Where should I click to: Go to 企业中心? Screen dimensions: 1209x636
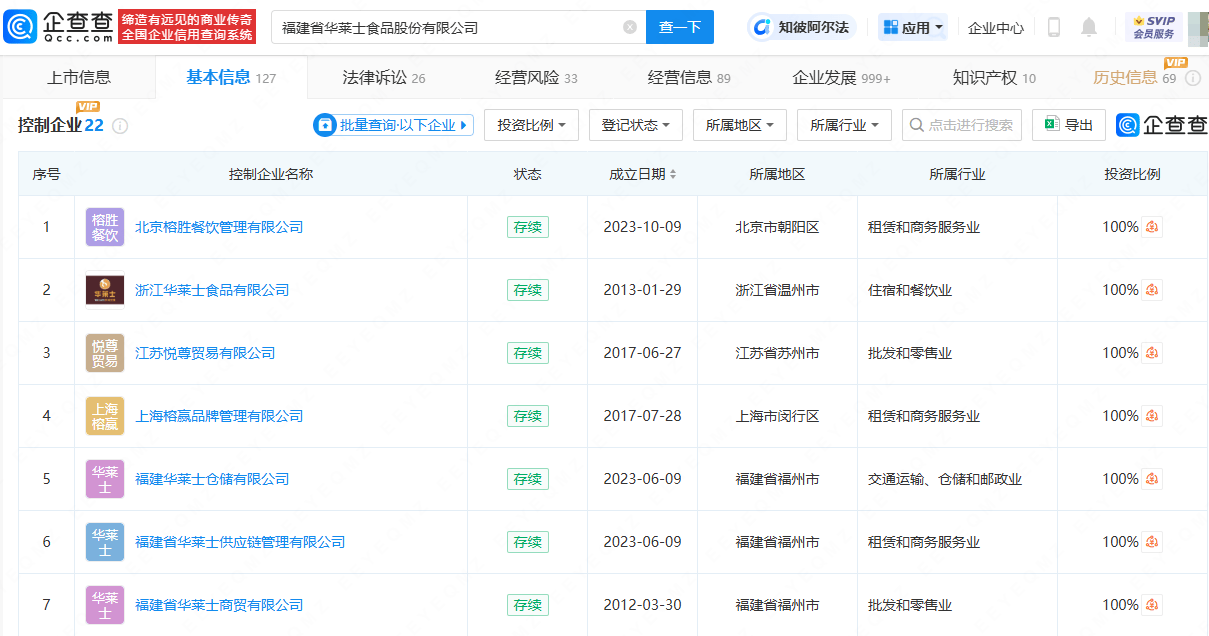pos(996,27)
